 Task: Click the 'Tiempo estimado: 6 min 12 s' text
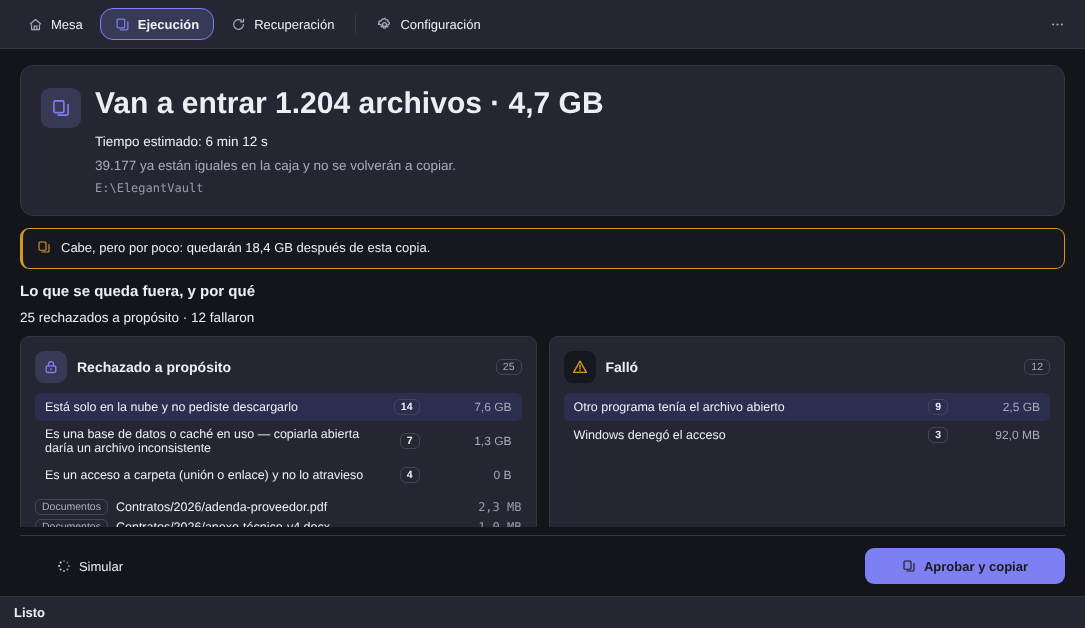(181, 142)
